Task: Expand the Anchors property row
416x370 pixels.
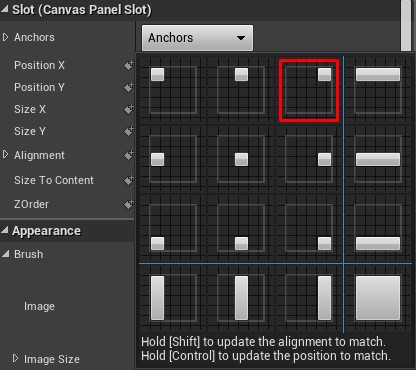Action: tap(5, 37)
